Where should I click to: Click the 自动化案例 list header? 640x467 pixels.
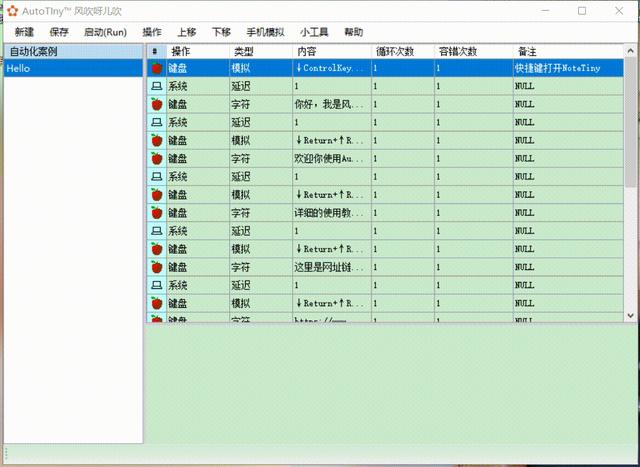(x=73, y=51)
